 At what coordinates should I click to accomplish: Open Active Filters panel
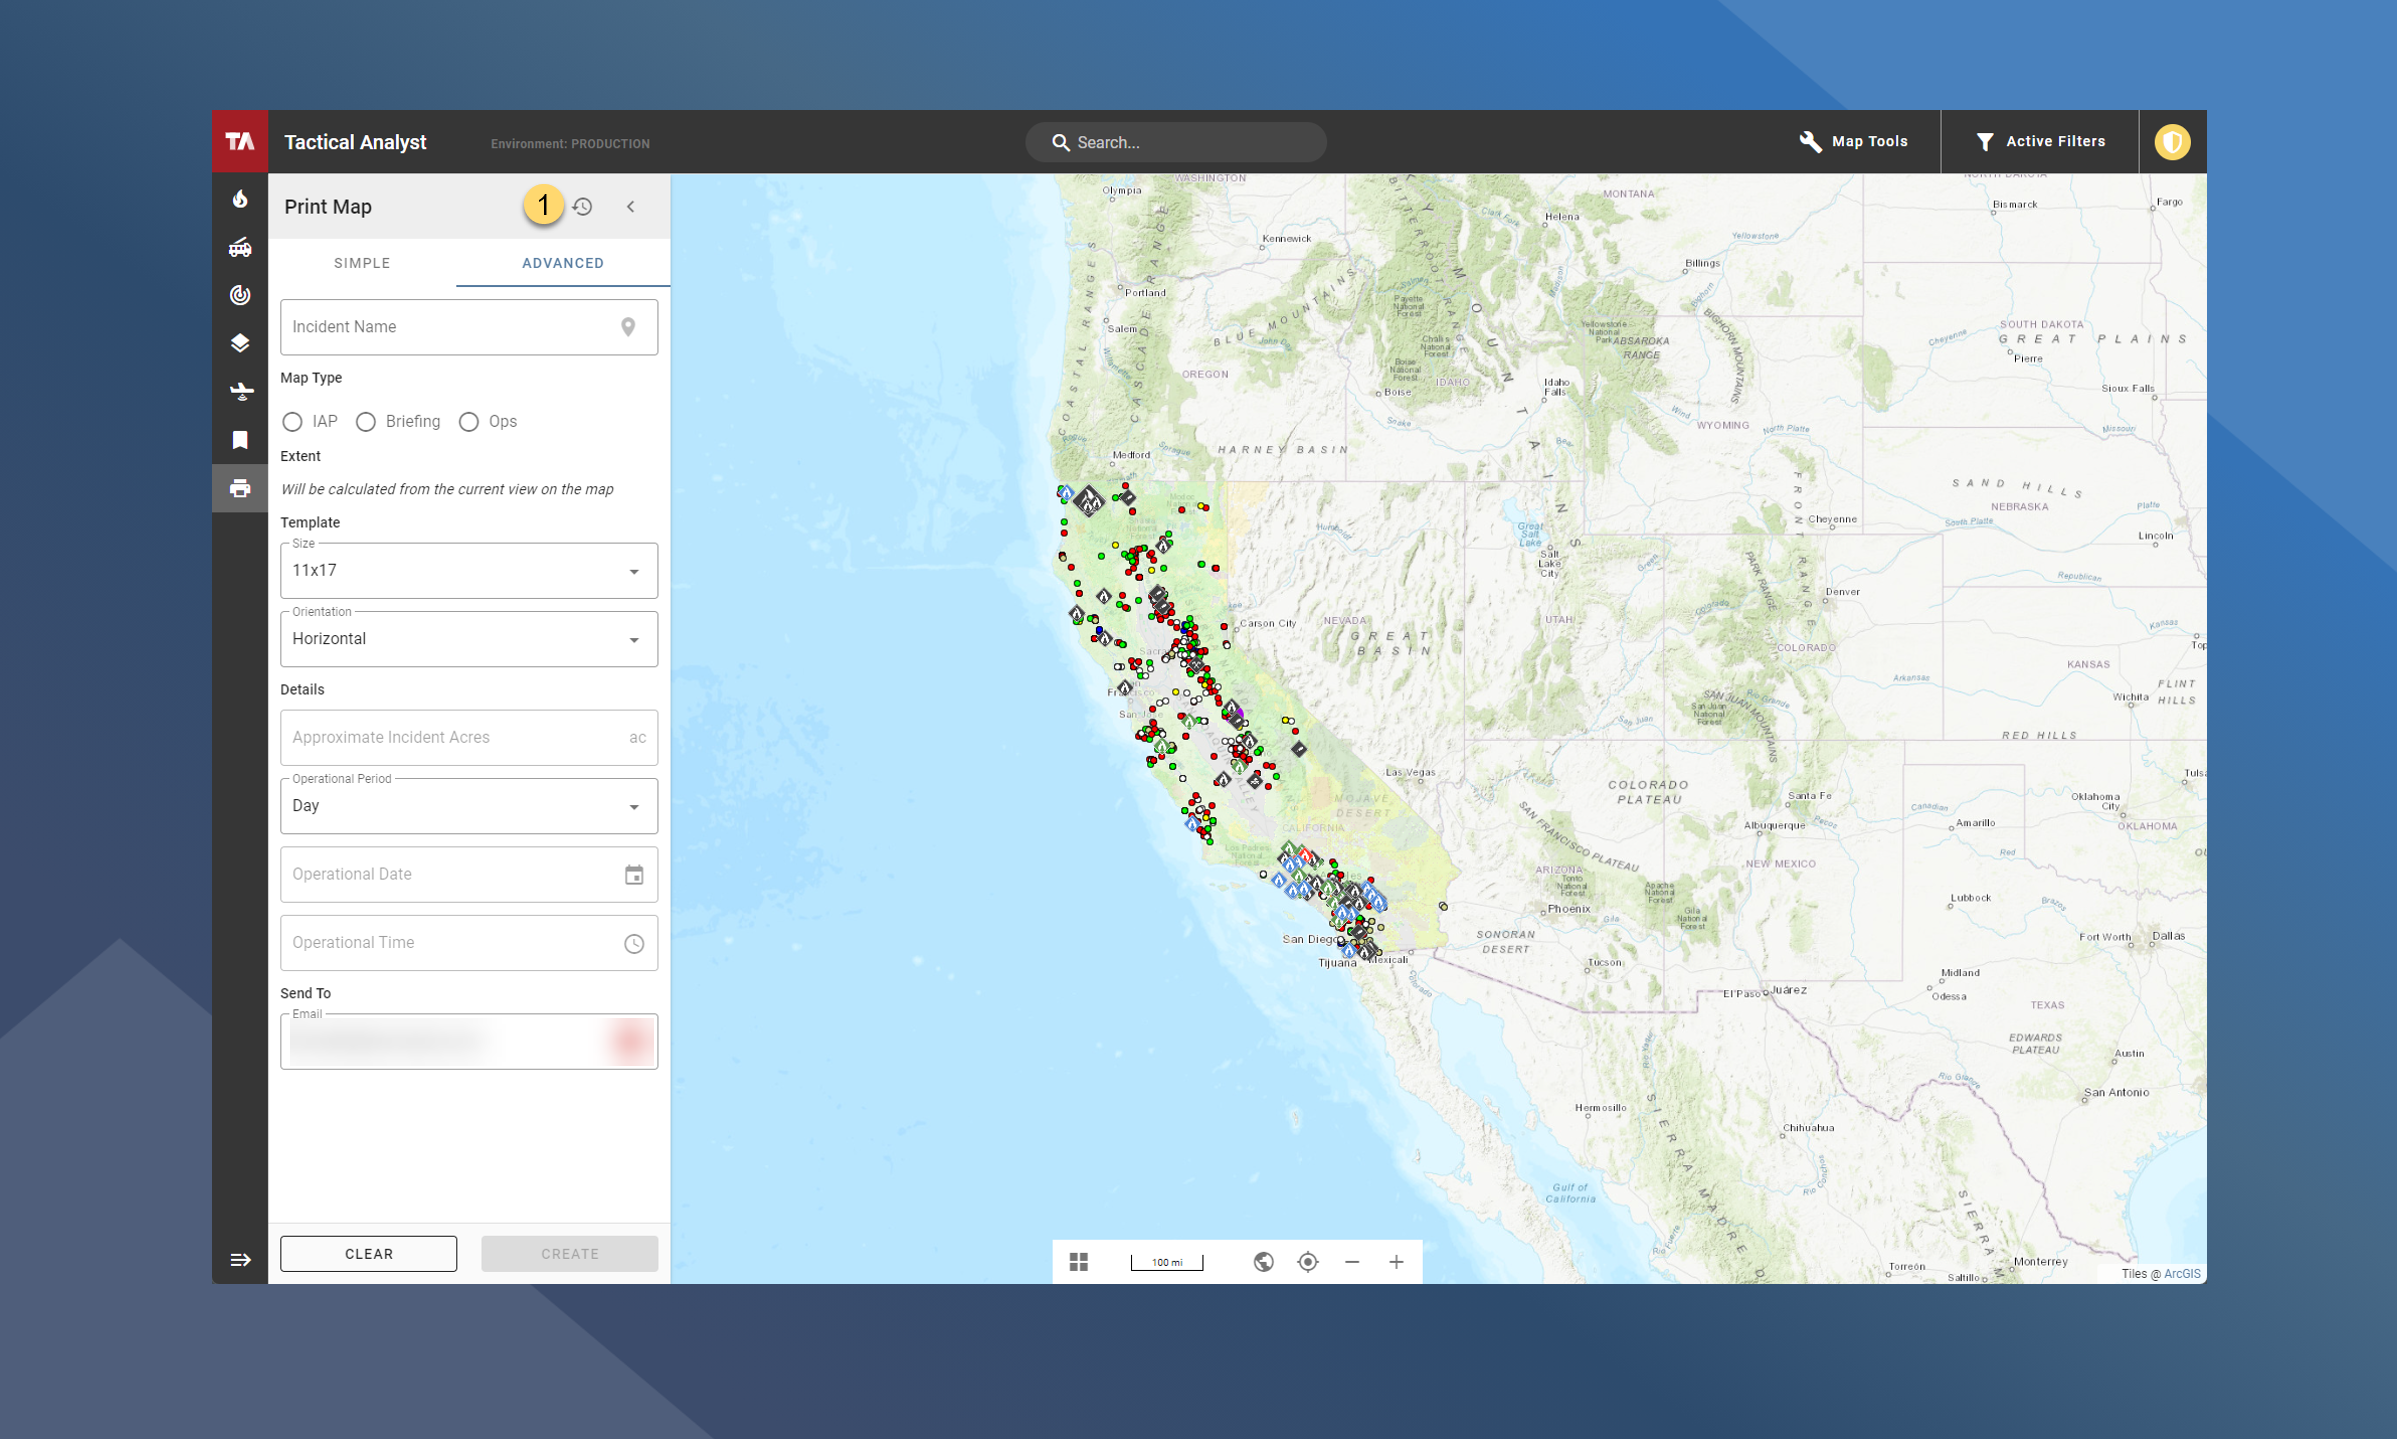pyautogui.click(x=2040, y=142)
